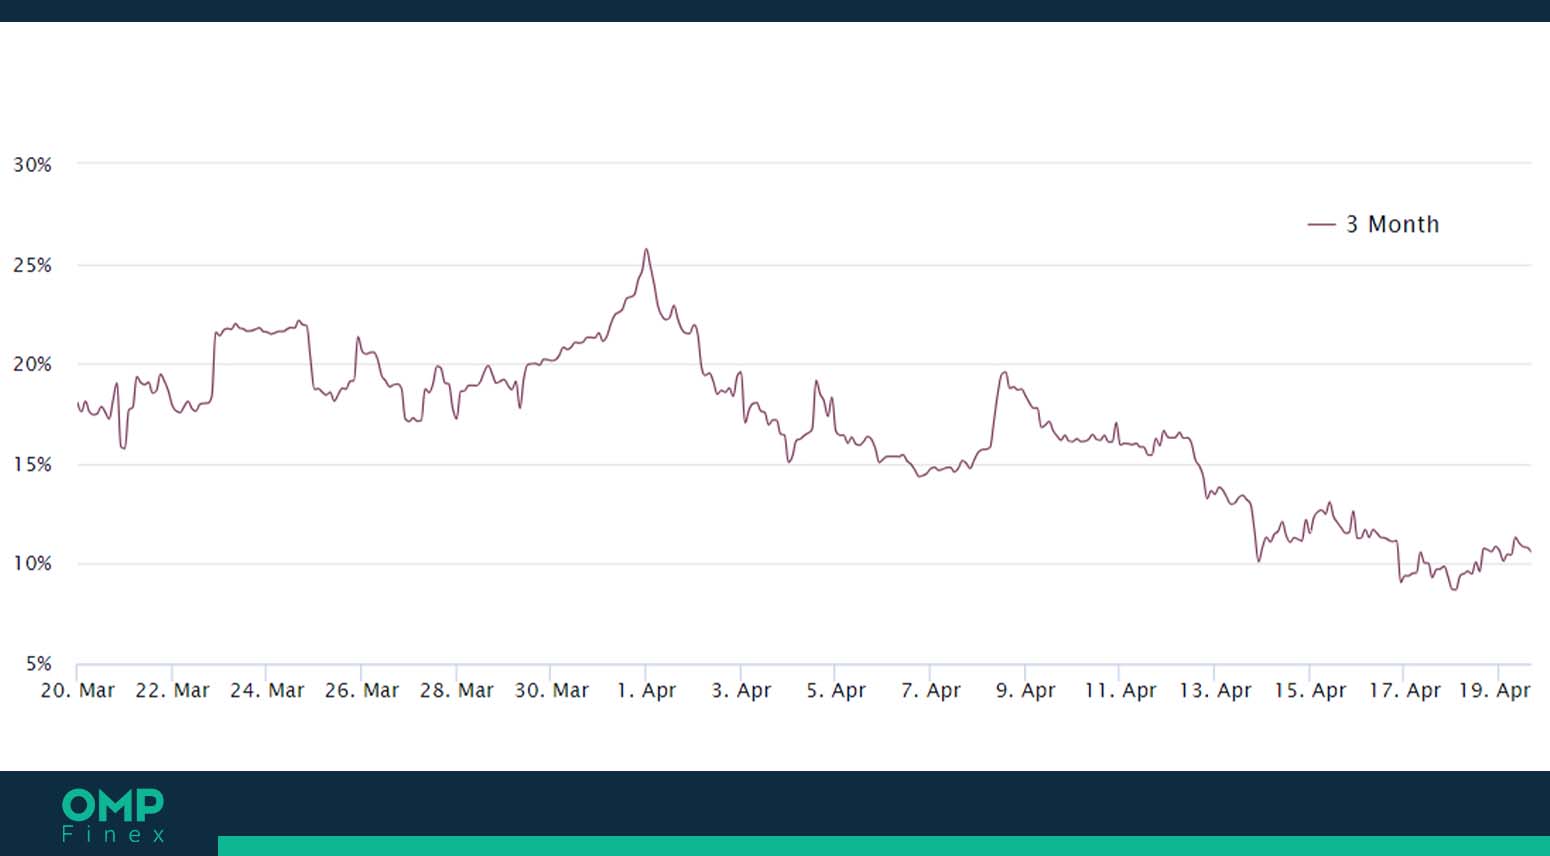Click the 9. Apr date label
Viewport: 1550px width, 856px height.
click(1025, 691)
